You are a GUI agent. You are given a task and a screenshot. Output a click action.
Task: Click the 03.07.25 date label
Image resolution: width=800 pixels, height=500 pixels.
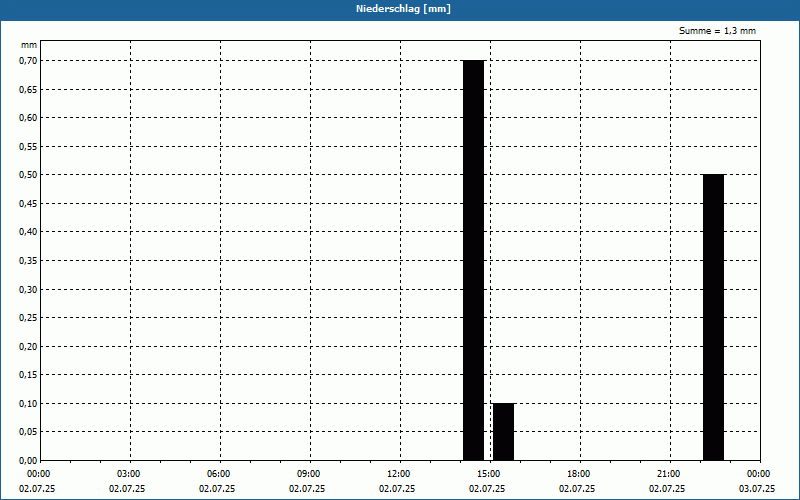tap(757, 489)
